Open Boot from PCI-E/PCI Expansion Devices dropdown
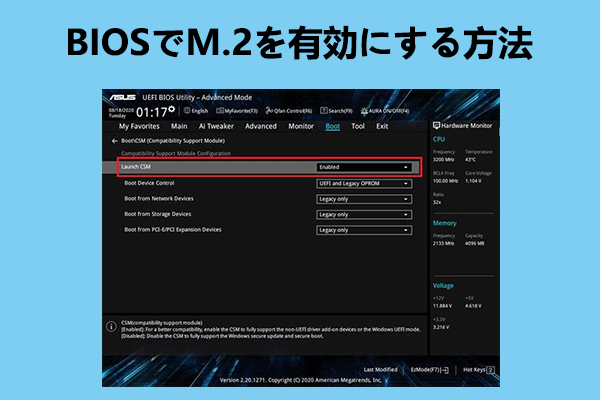The height and width of the screenshot is (400, 600). [364, 230]
